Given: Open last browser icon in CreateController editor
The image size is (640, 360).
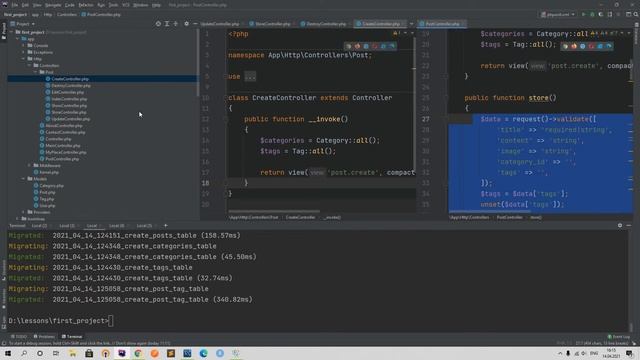Looking at the screenshot, I should point(392,46).
